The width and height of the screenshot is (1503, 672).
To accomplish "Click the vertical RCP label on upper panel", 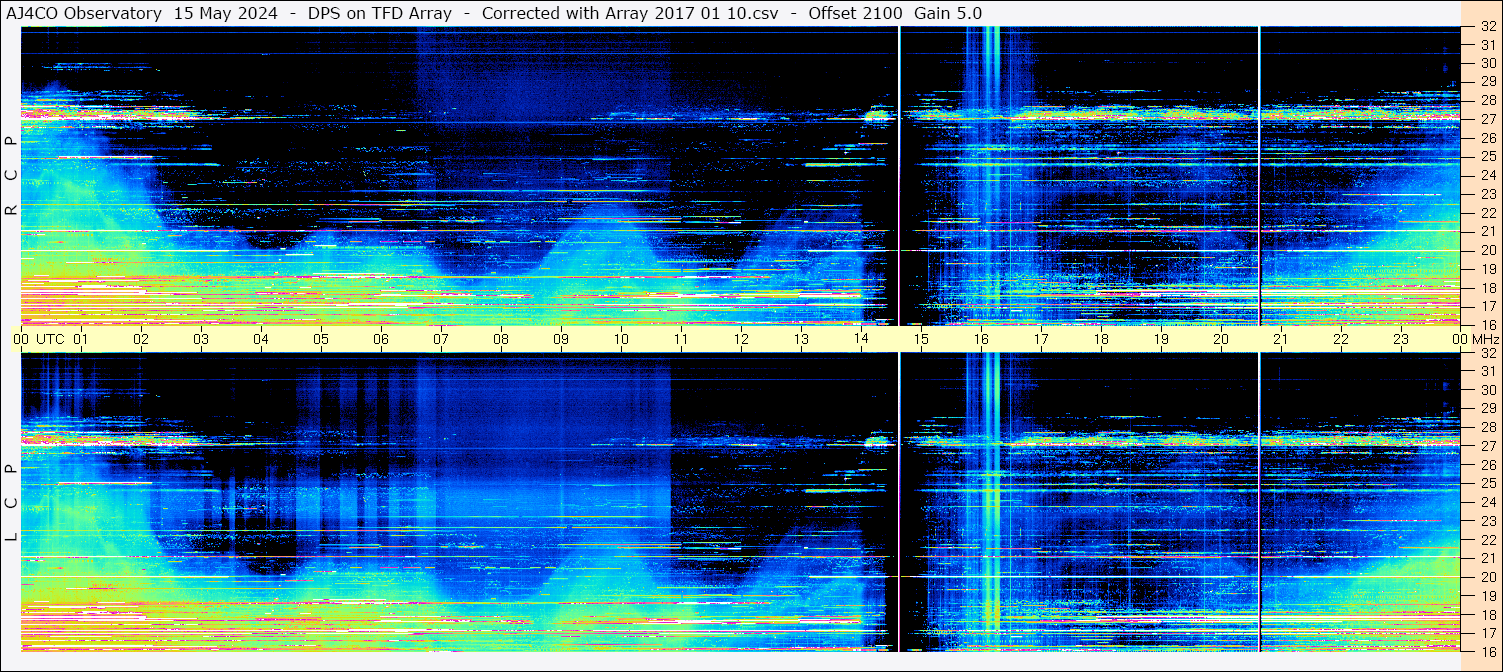I will 11,175.
